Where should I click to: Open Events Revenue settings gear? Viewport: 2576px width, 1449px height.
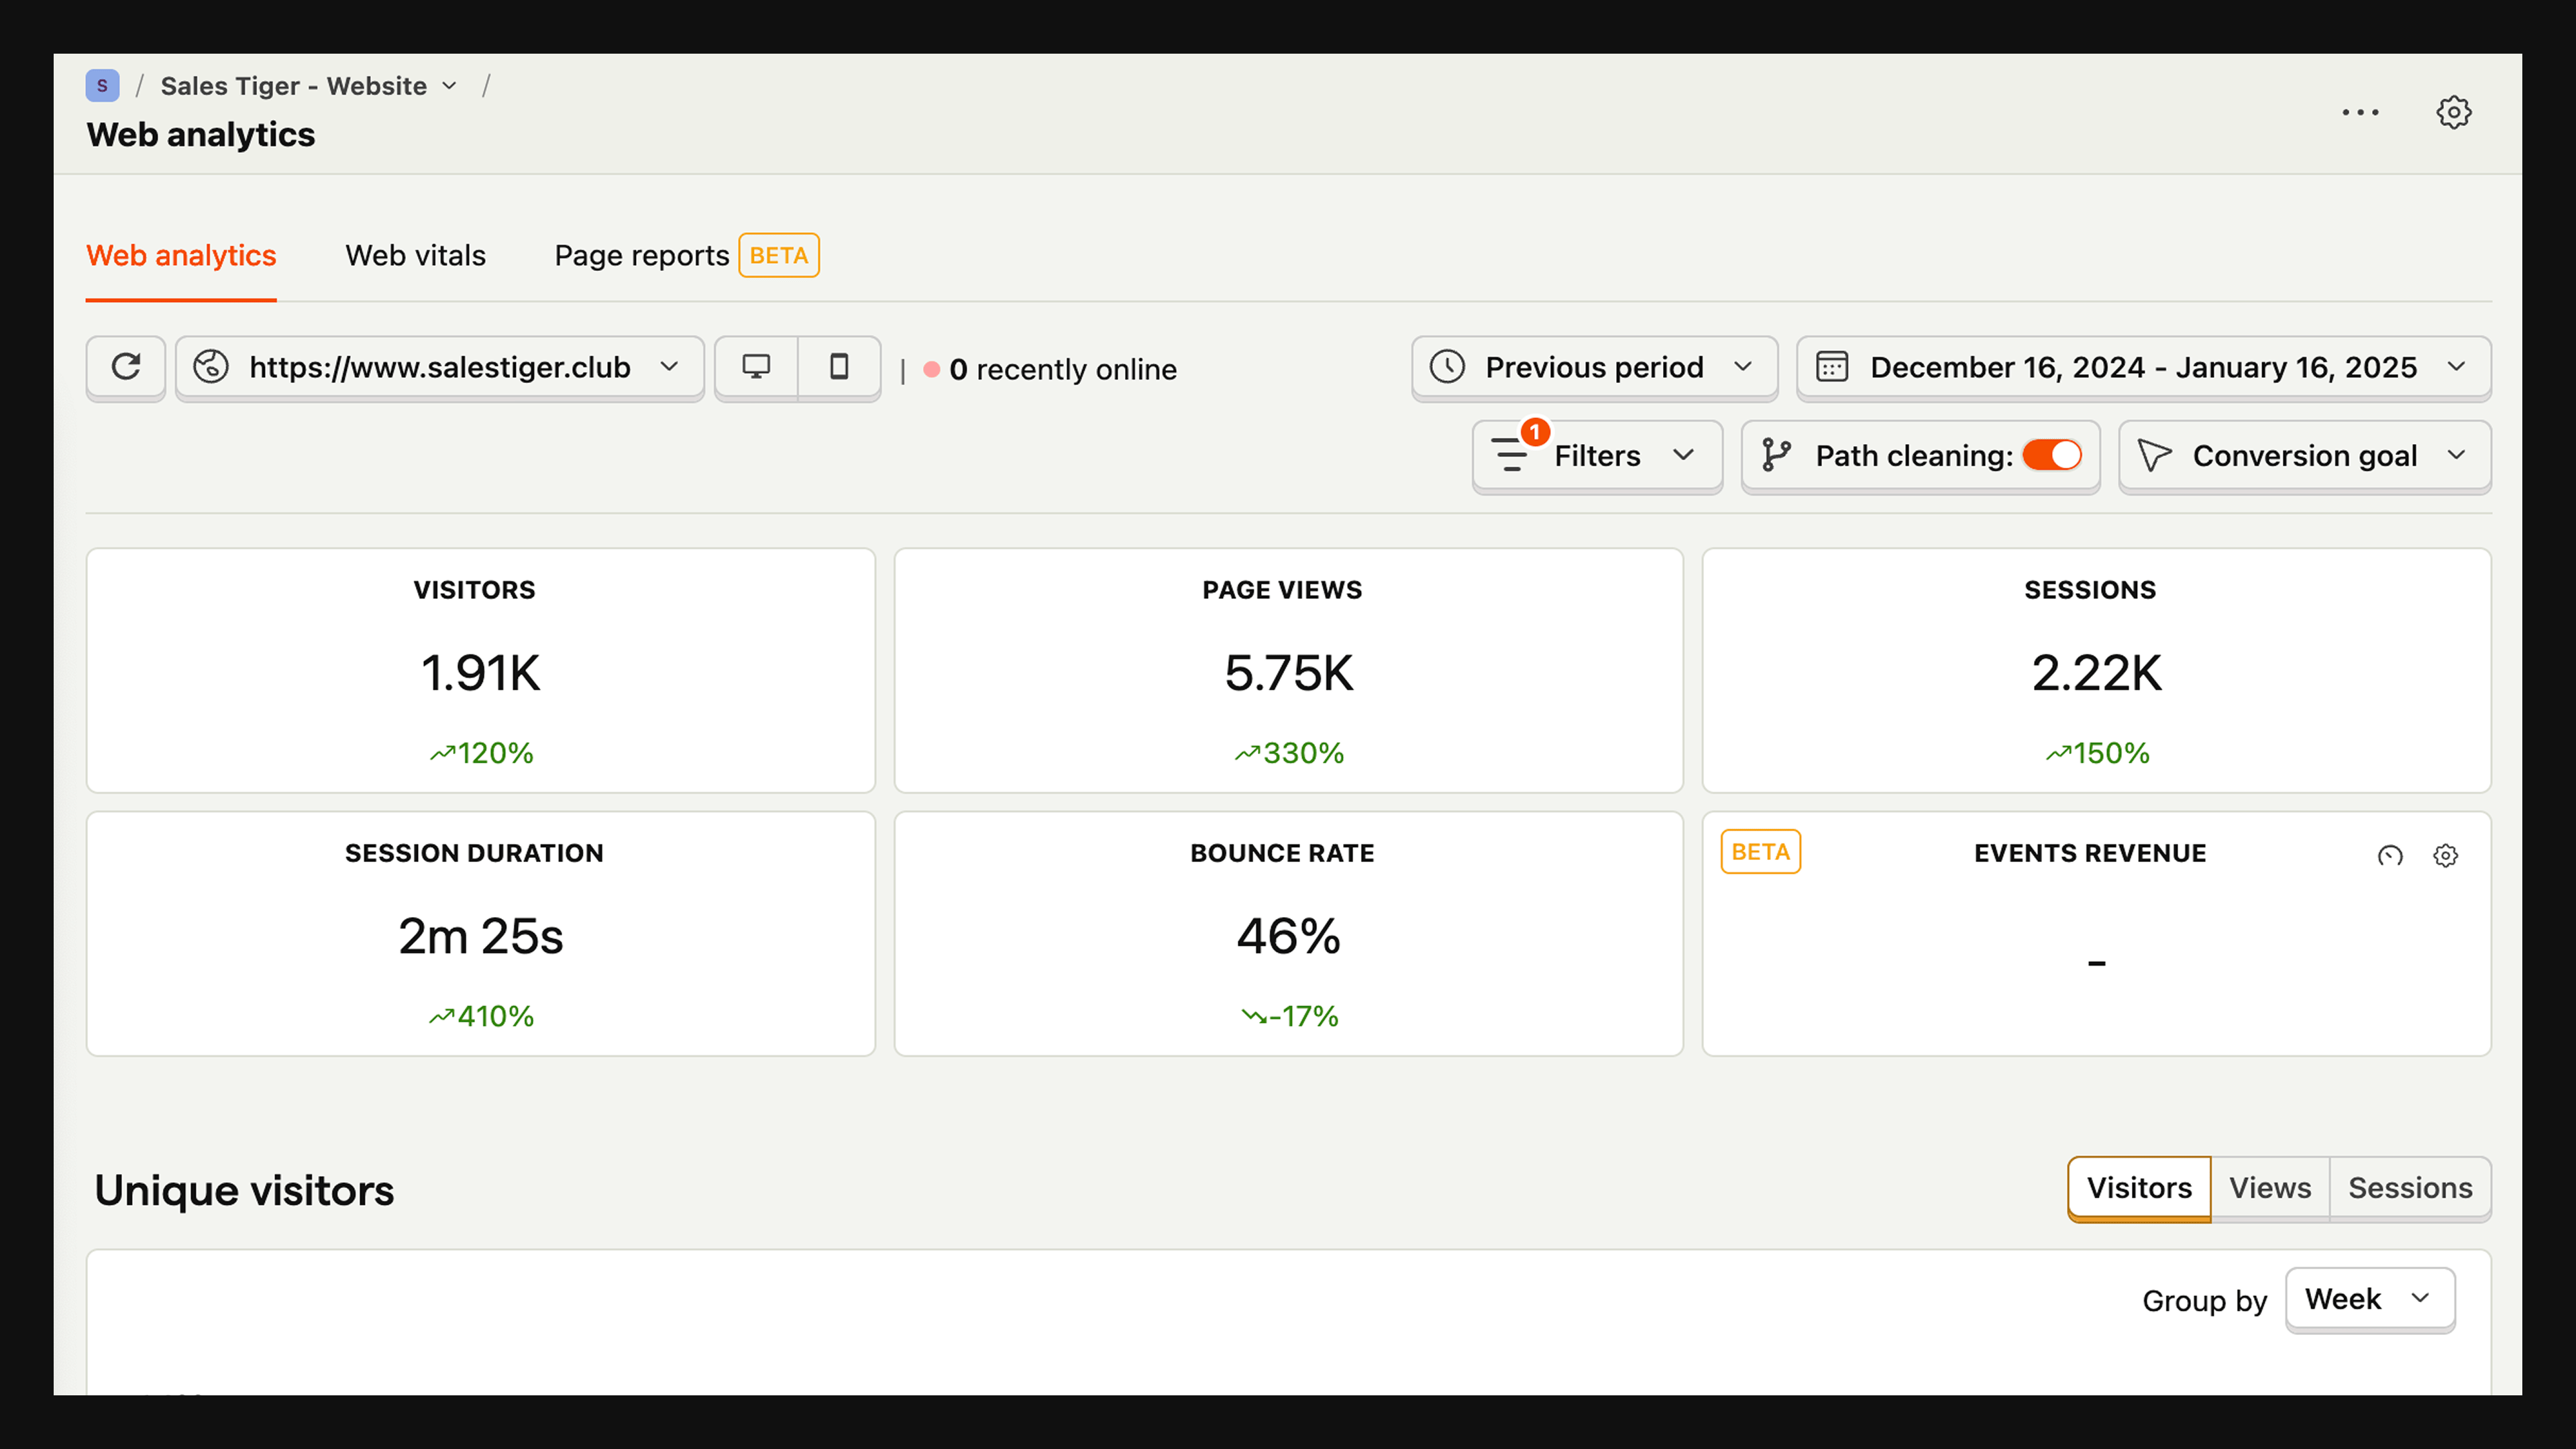2446,855
